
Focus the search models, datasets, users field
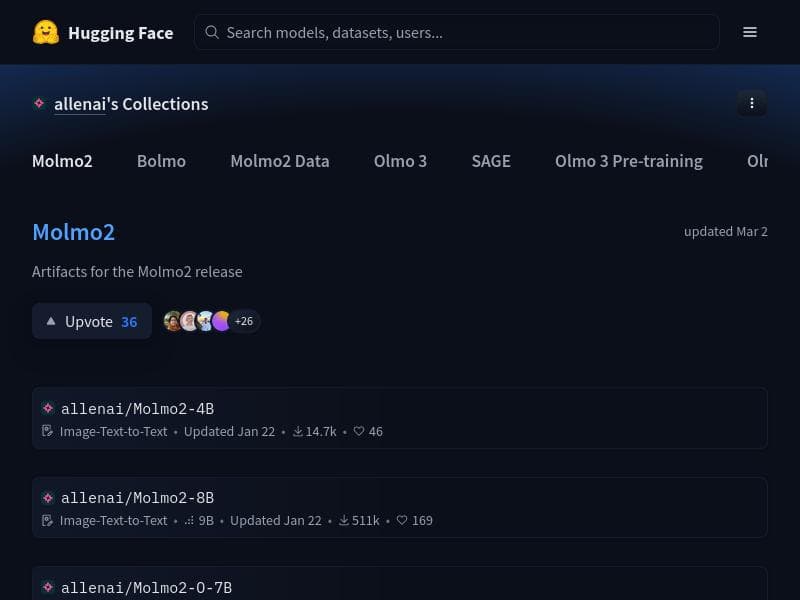(457, 32)
